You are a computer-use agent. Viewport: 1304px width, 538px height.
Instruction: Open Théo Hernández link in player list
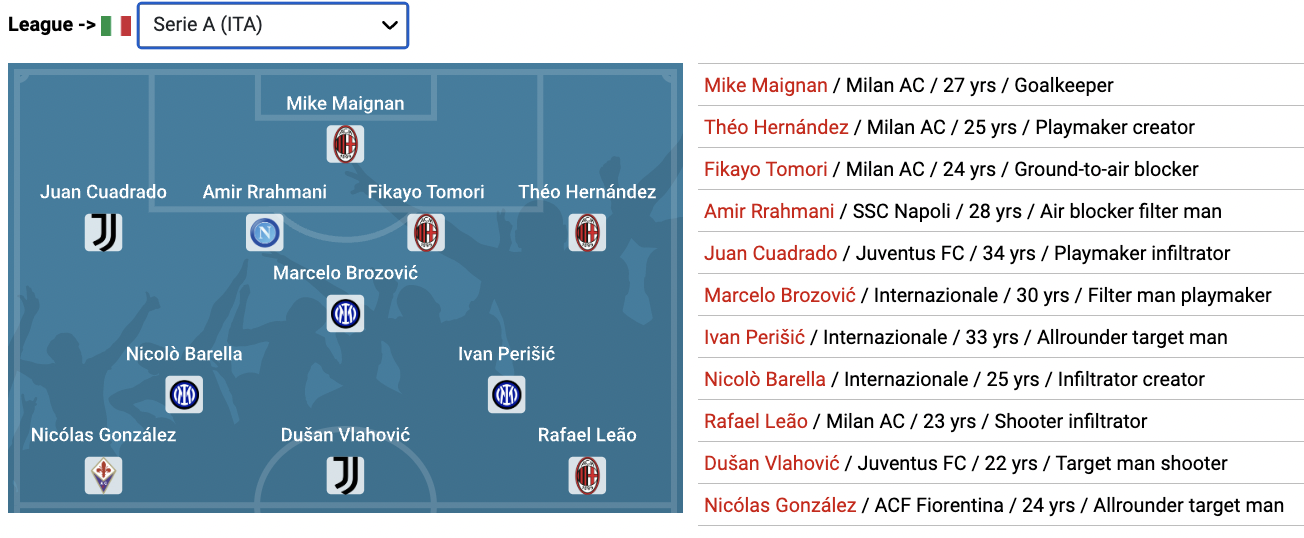point(776,127)
